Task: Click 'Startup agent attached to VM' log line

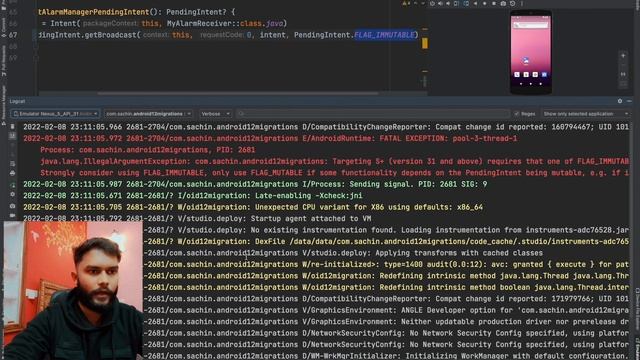Action: pos(197,218)
